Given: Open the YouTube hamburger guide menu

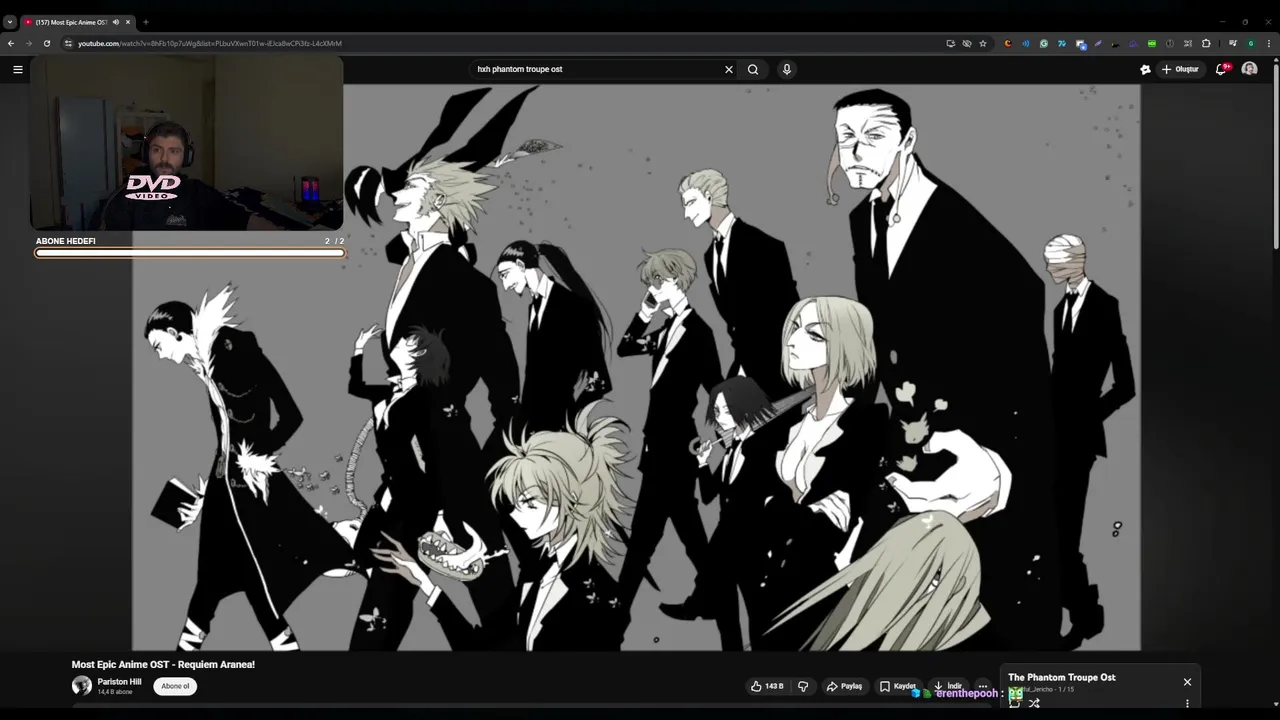Looking at the screenshot, I should [x=17, y=69].
